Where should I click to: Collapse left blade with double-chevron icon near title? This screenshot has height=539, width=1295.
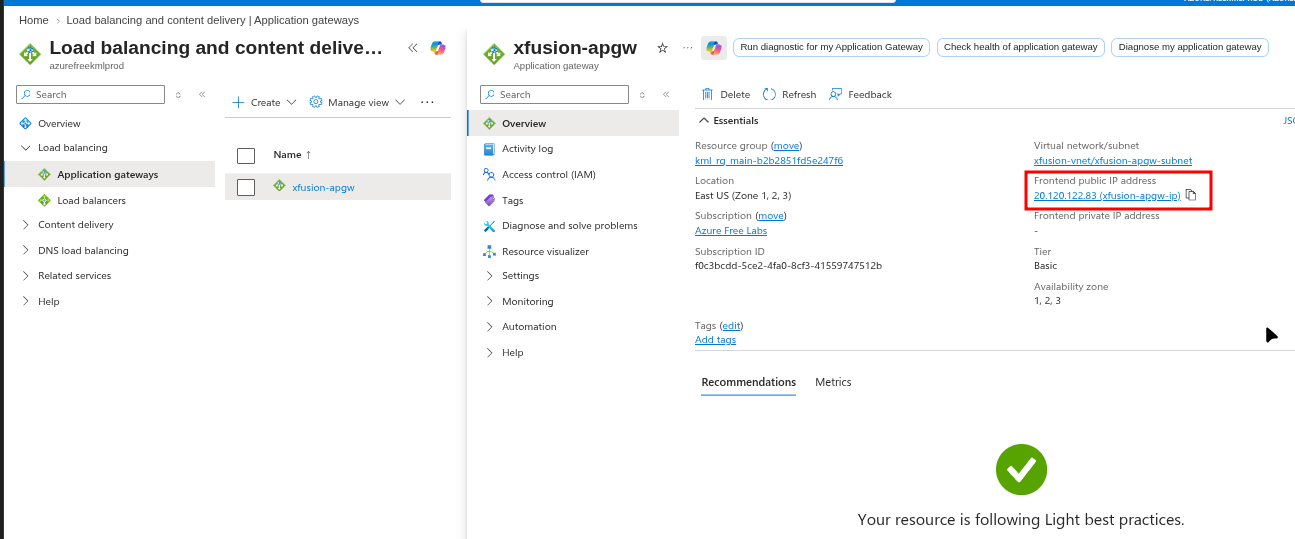point(412,48)
